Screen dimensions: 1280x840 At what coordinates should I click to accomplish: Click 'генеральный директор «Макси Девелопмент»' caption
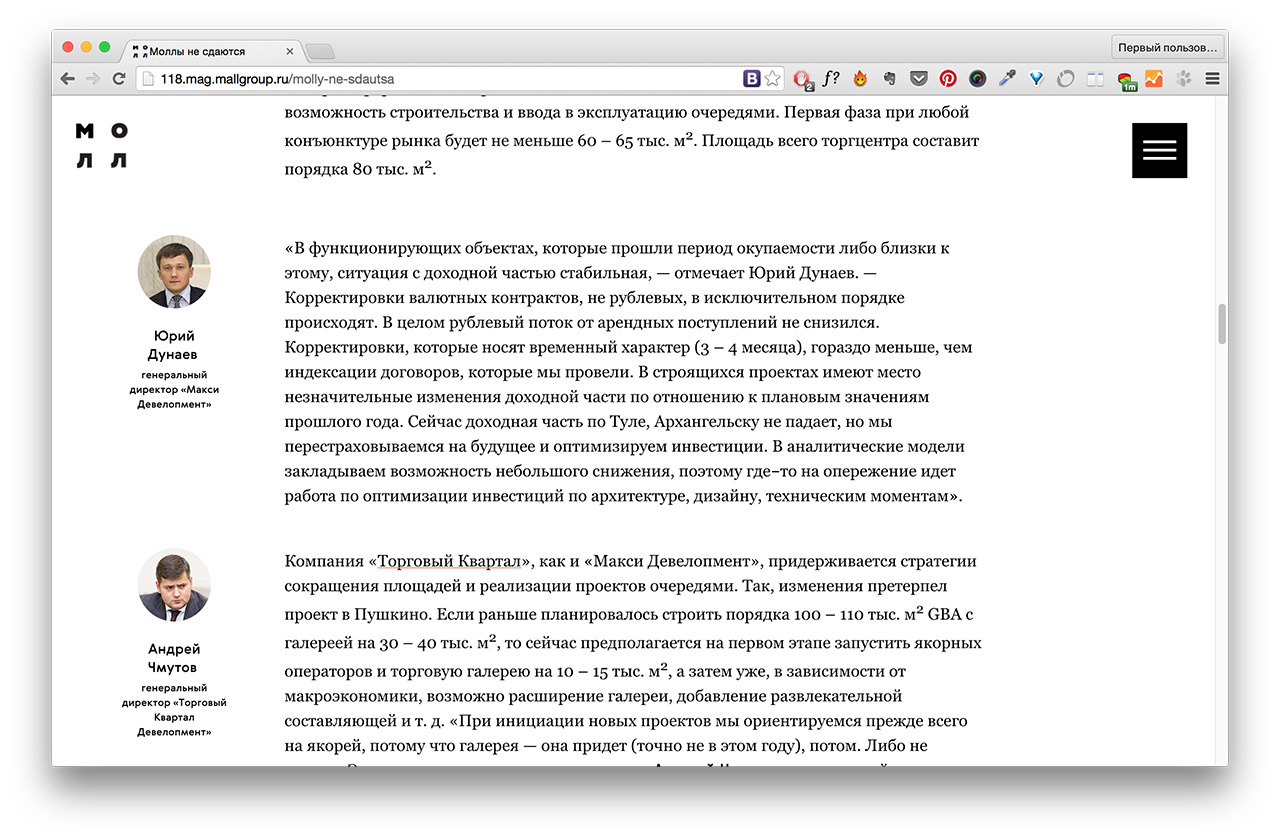tap(174, 389)
